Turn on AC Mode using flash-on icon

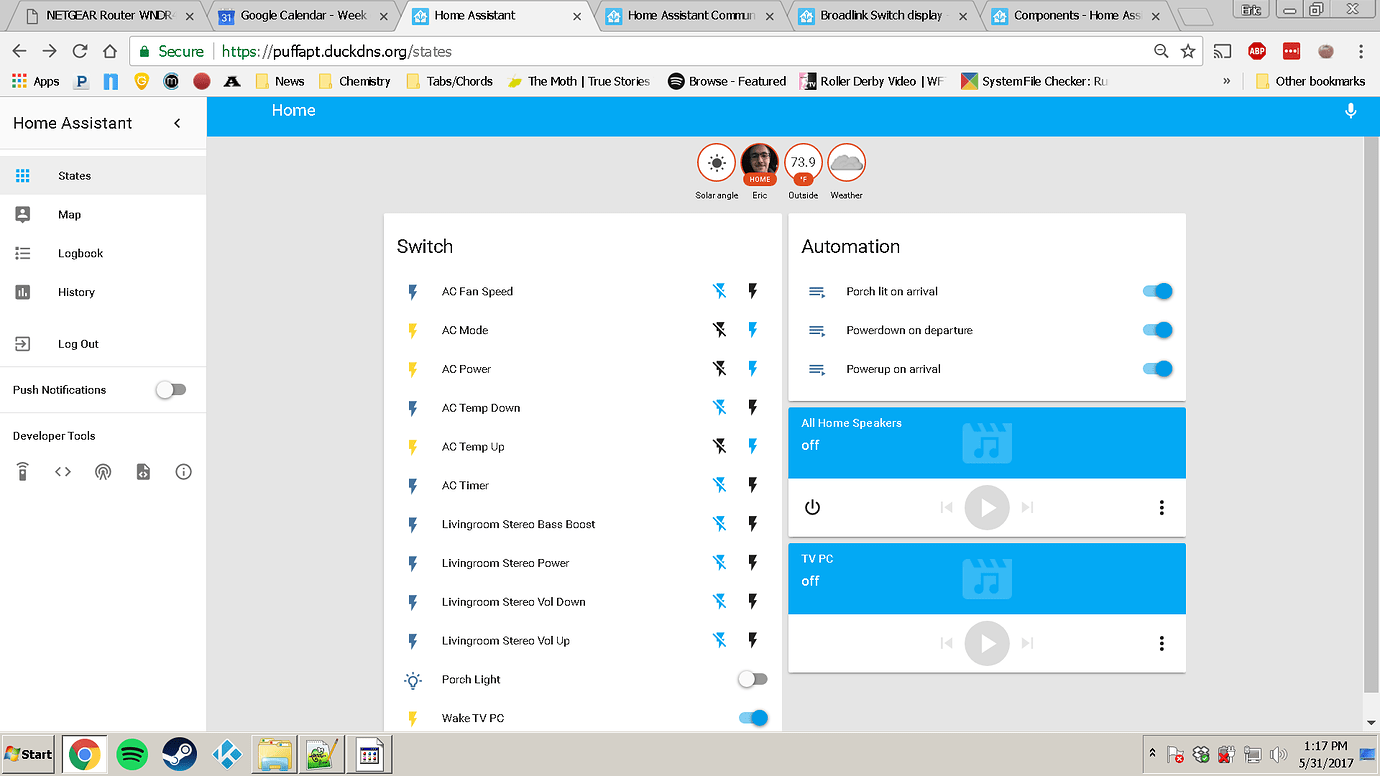[x=753, y=330]
